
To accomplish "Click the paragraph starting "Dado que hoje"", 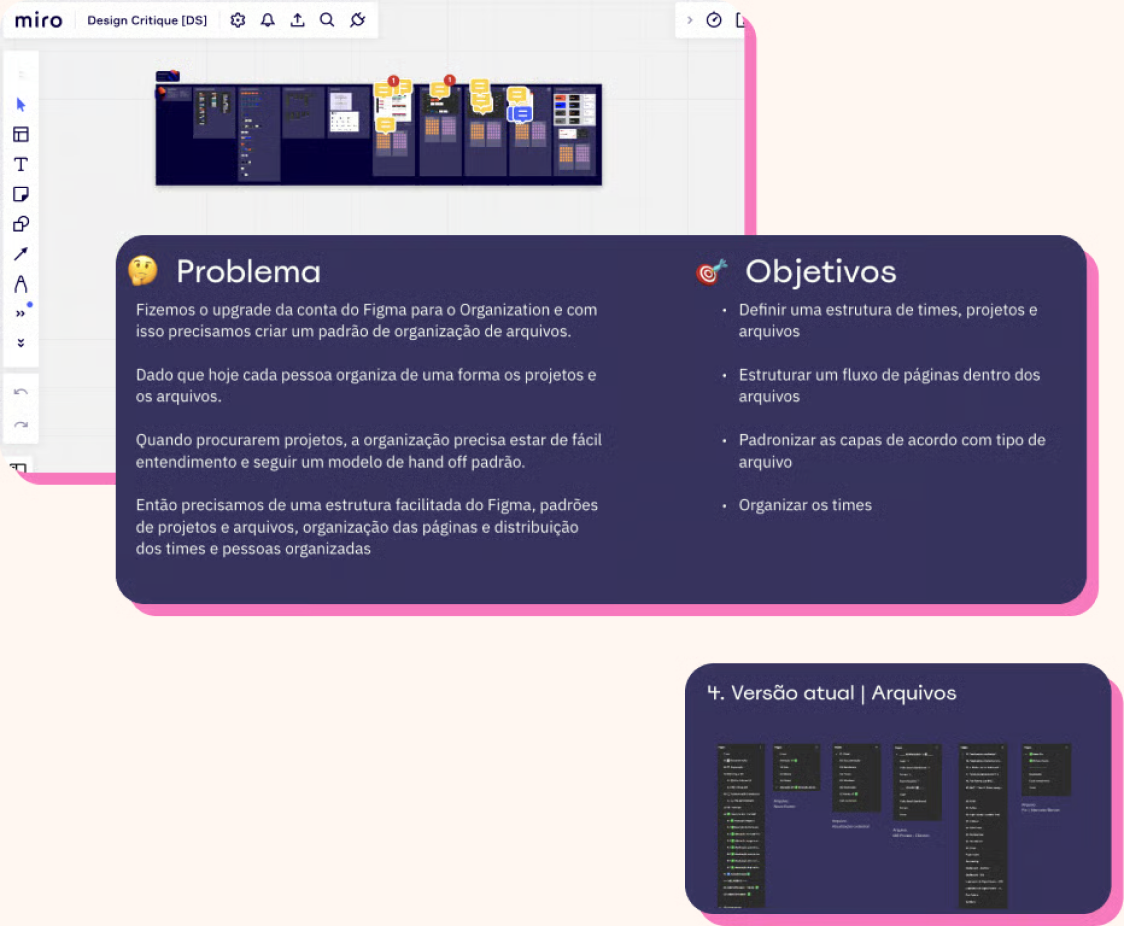I will pyautogui.click(x=366, y=386).
